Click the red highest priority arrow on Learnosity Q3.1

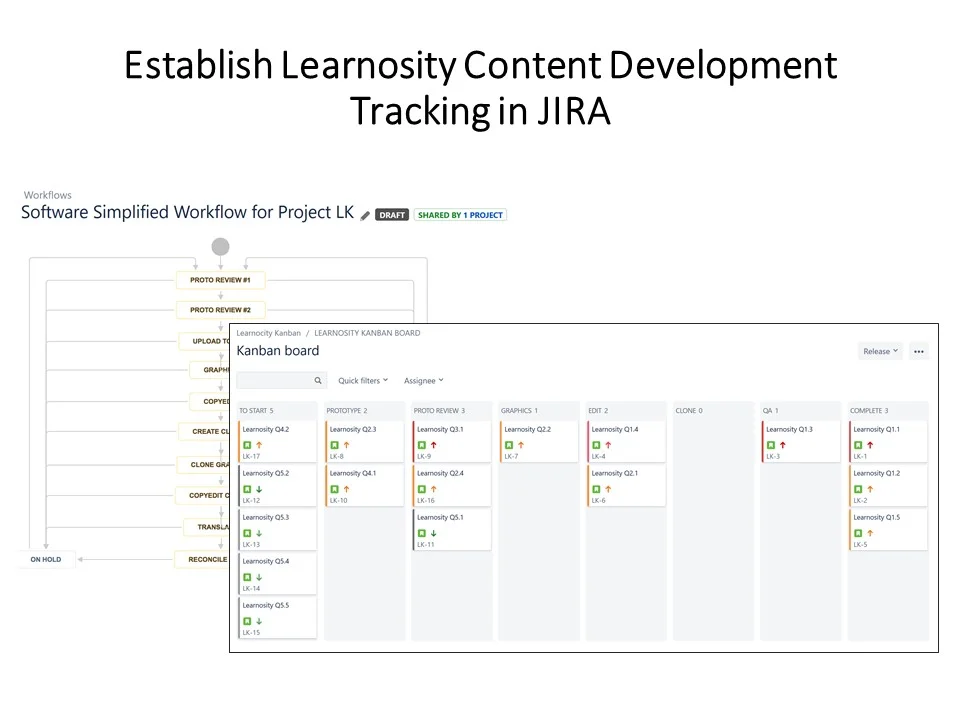(x=433, y=445)
